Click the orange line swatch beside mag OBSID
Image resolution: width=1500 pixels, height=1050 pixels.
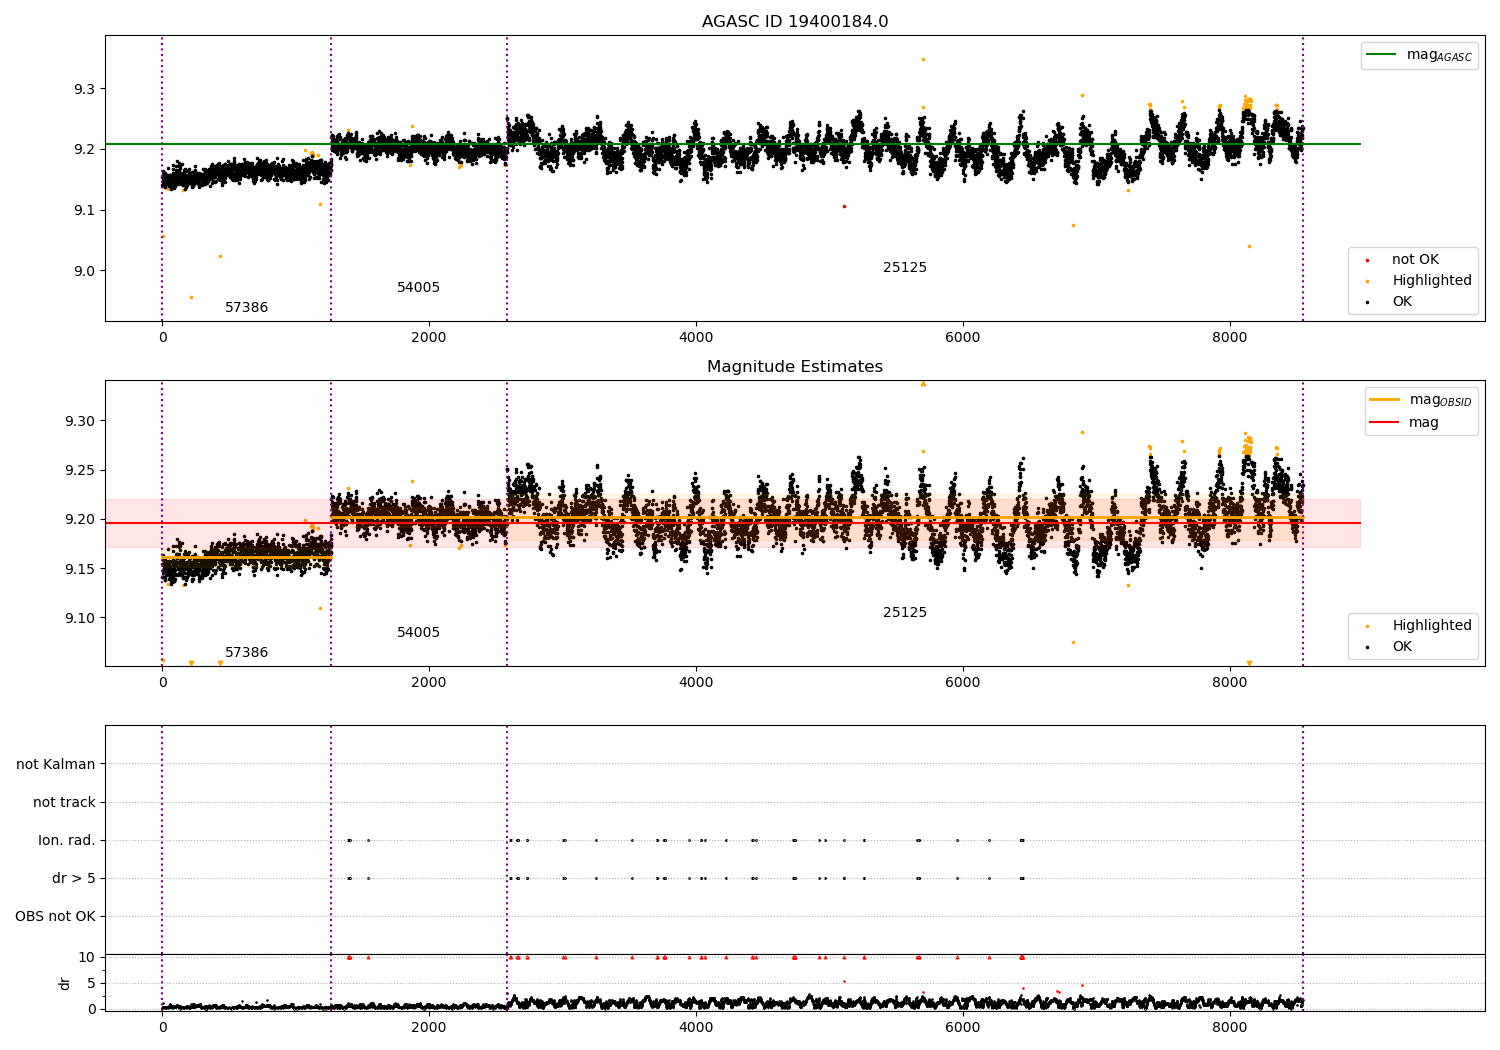click(x=1385, y=400)
